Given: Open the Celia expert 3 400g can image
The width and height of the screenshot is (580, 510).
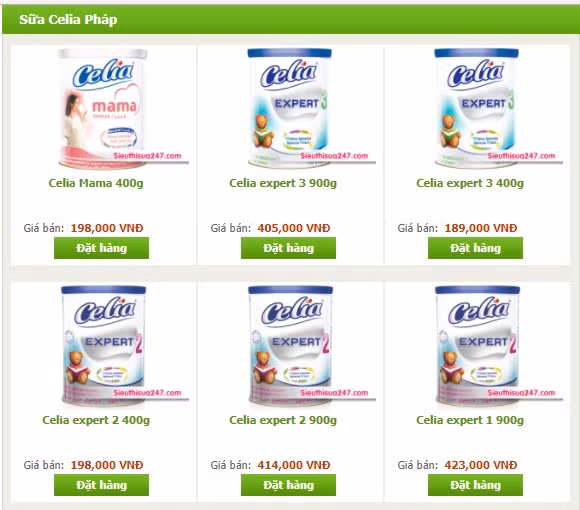Looking at the screenshot, I should pyautogui.click(x=476, y=108).
